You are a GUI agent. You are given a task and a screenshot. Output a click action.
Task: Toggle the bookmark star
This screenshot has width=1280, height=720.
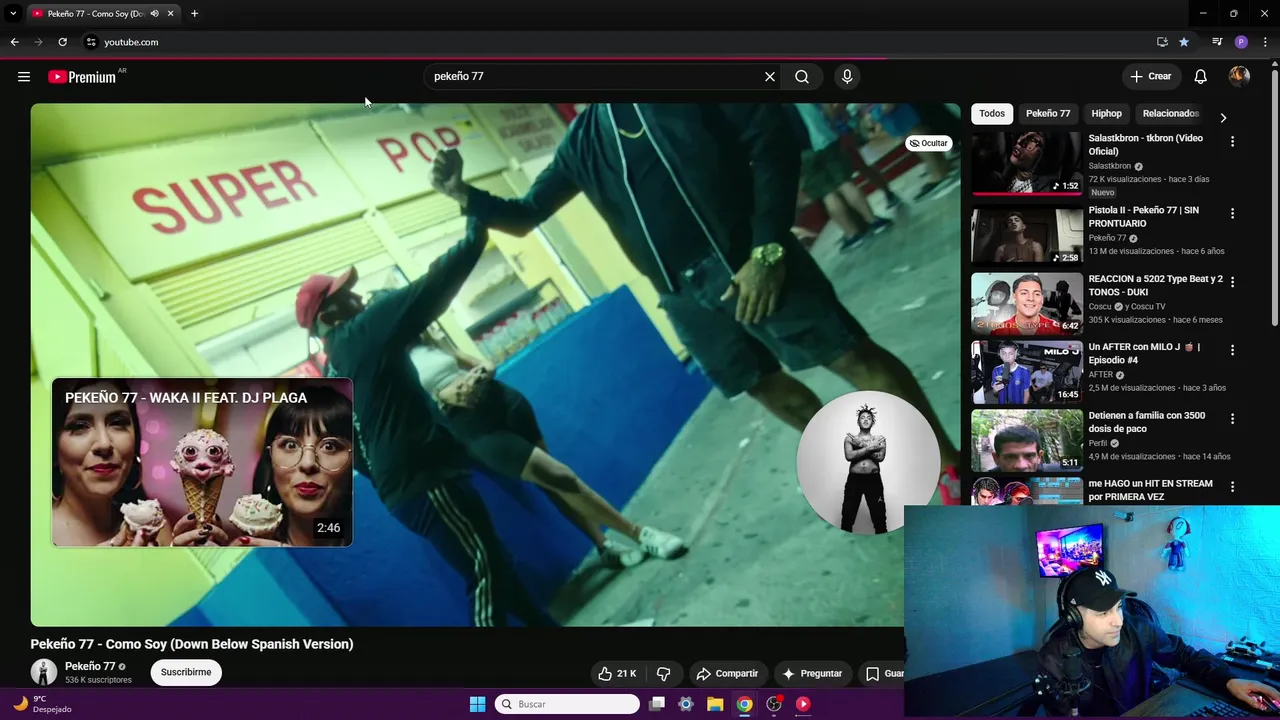point(1184,42)
